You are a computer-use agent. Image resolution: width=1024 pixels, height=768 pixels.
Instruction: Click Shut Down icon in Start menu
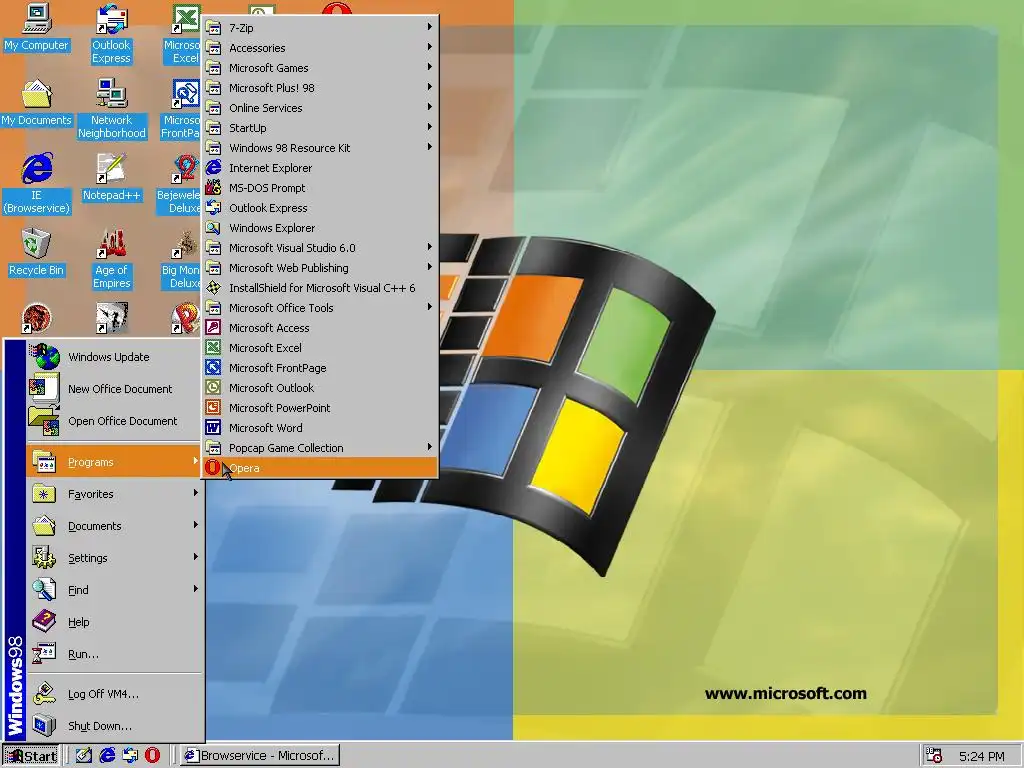(44, 726)
